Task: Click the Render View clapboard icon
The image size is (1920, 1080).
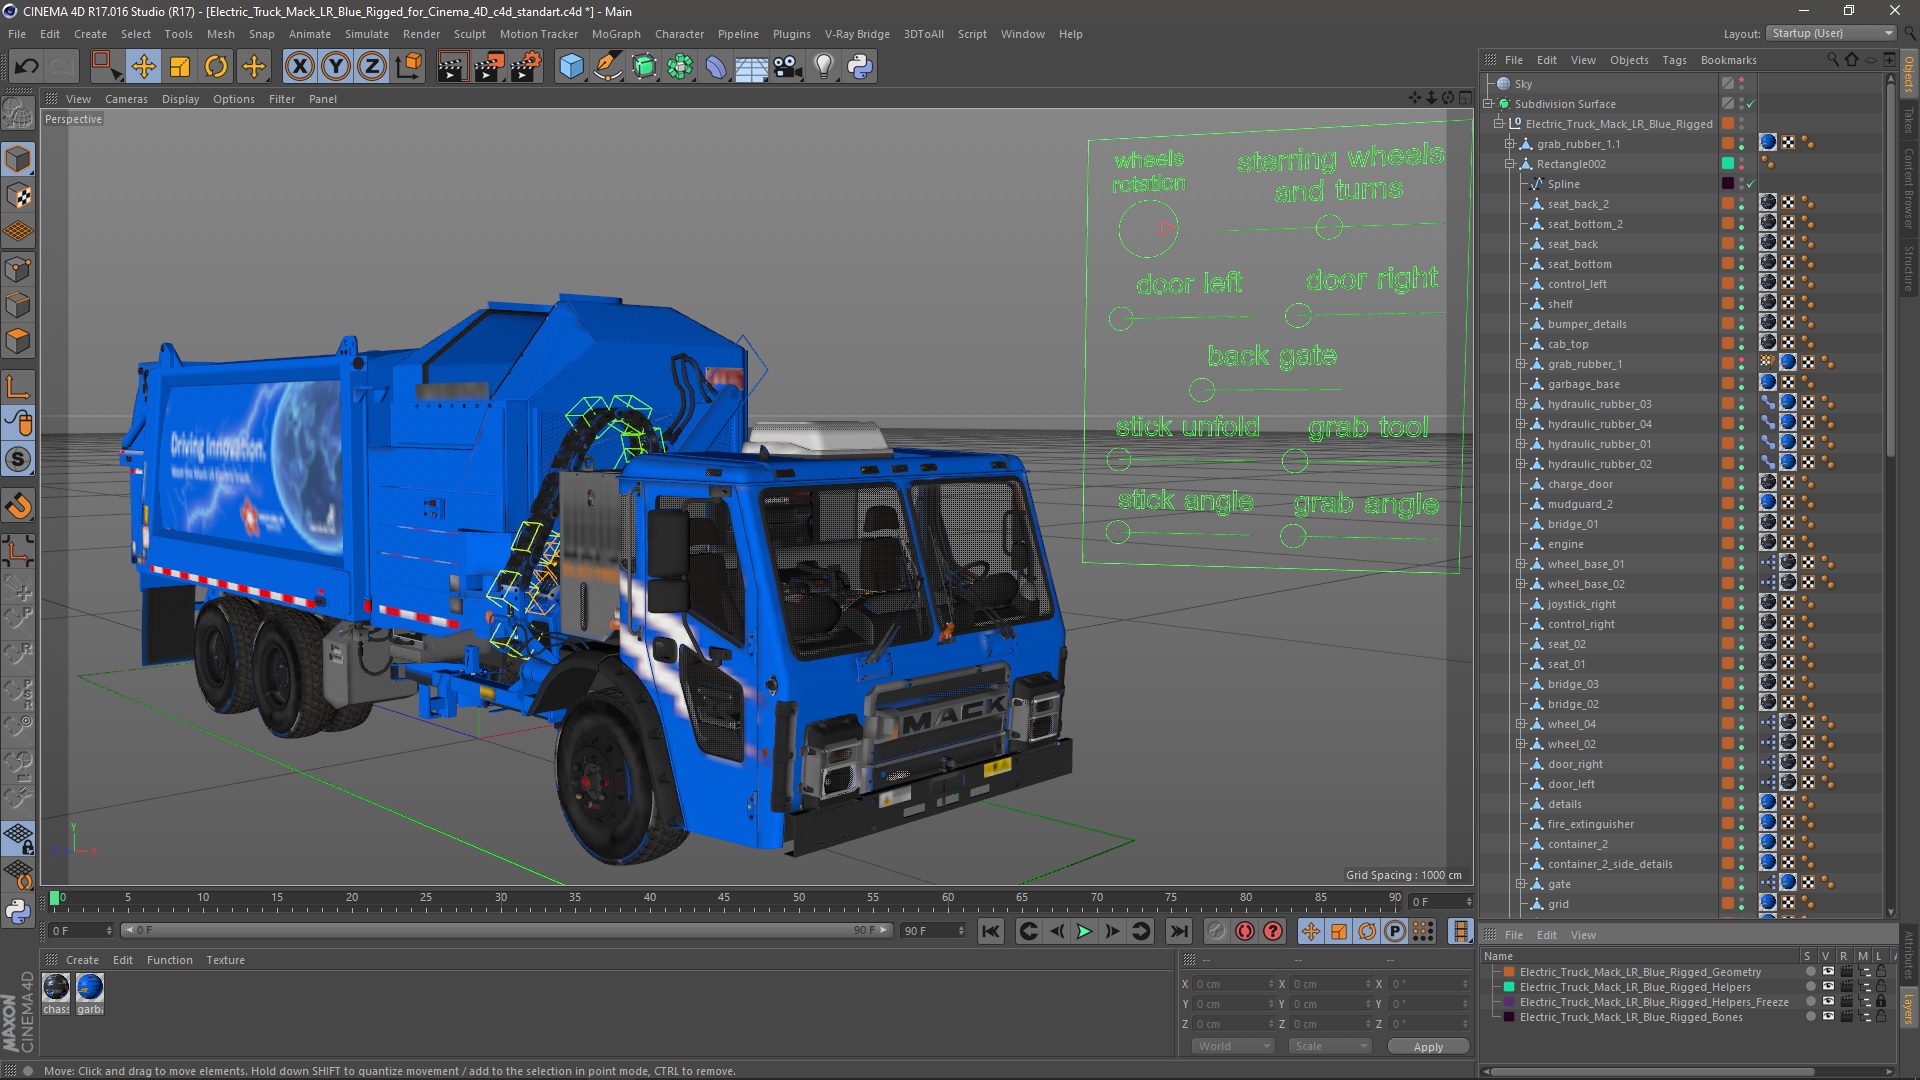Action: (452, 67)
